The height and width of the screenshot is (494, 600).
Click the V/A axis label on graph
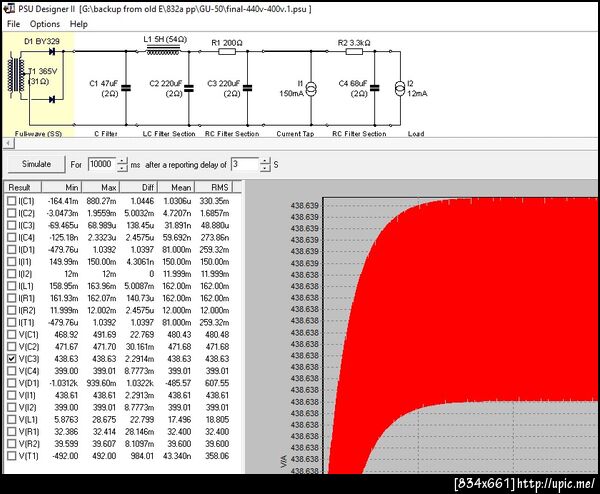284,461
